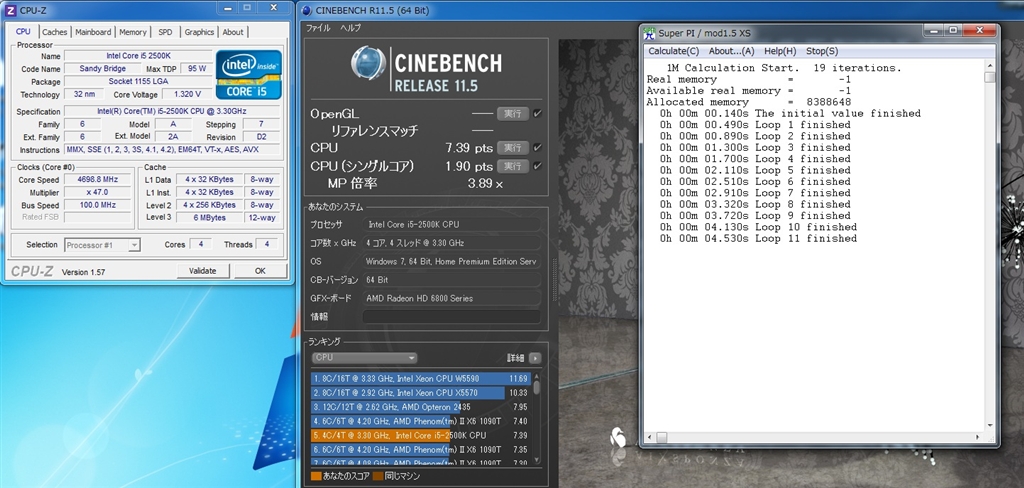This screenshot has width=1024, height=488.
Task: Click the Code Name value Sandy Bridge
Action: pos(103,69)
